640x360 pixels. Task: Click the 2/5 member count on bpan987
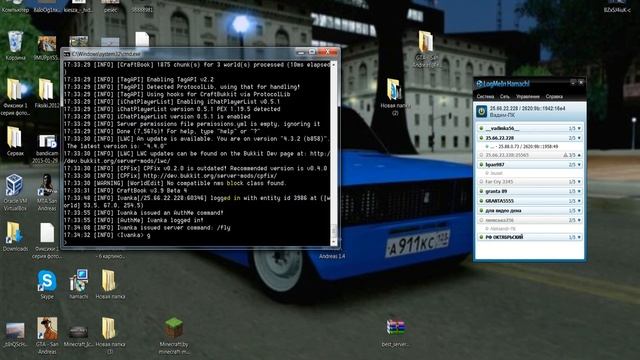pos(572,165)
